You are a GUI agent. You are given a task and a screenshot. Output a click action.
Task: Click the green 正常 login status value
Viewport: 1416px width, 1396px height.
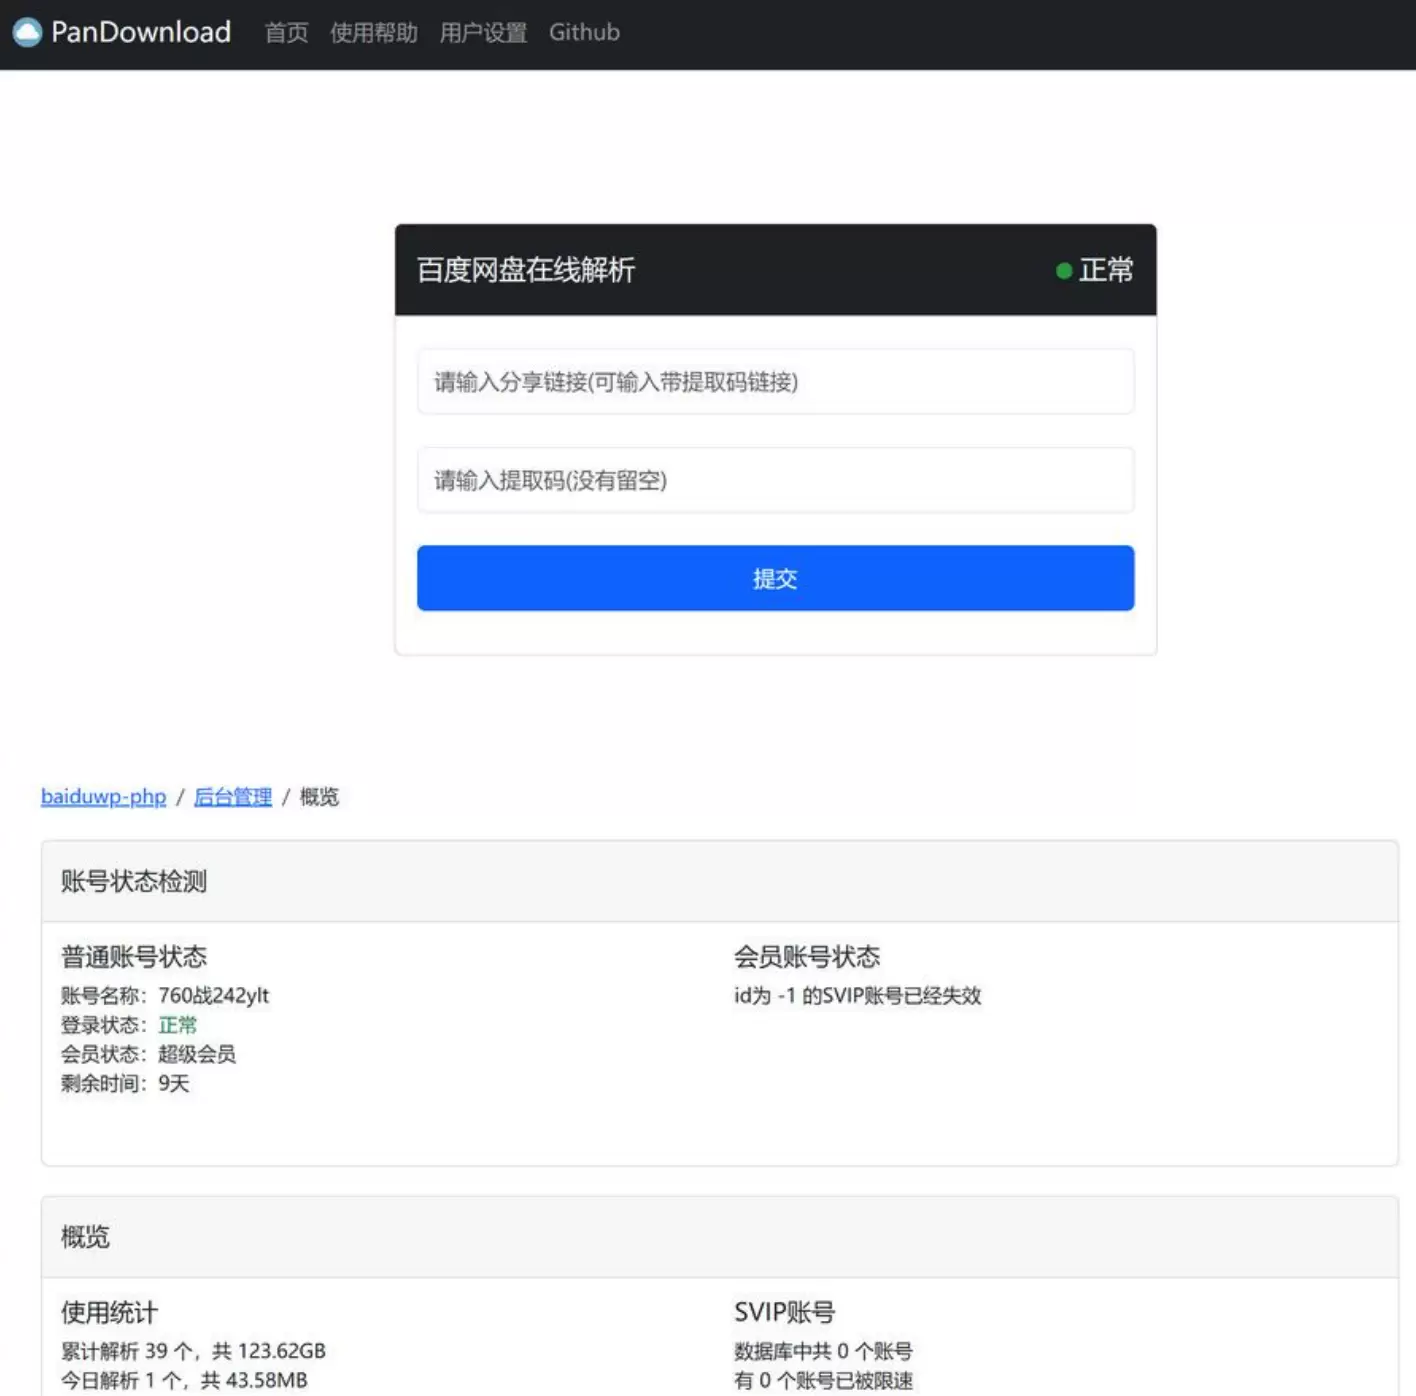178,1025
